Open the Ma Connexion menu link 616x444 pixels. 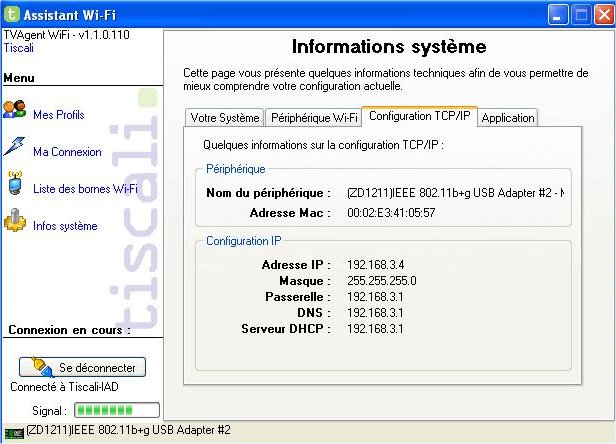[x=67, y=152]
